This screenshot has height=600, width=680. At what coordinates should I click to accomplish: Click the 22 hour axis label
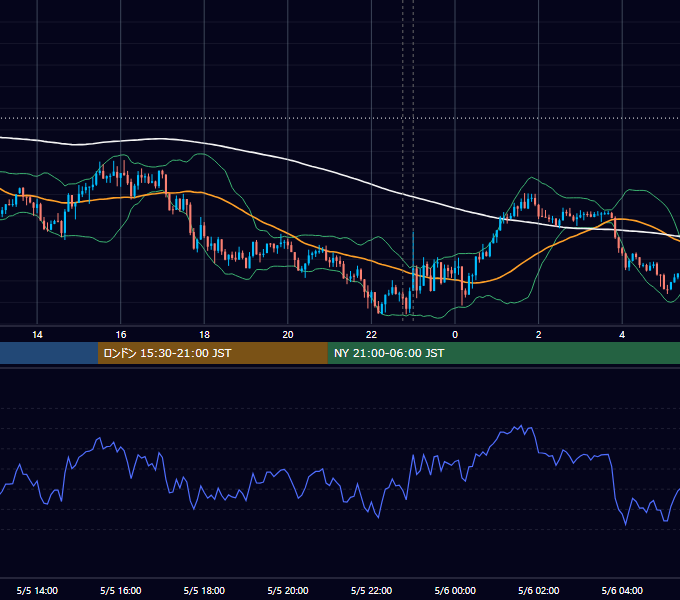pos(371,335)
